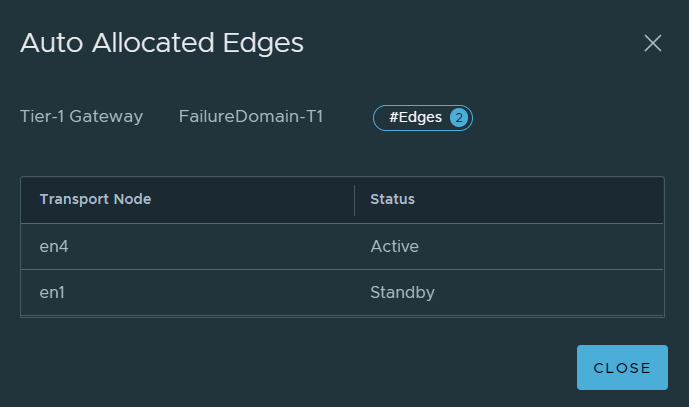Image resolution: width=689 pixels, height=407 pixels.
Task: Click empty area beside Standby status
Action: tap(549, 293)
